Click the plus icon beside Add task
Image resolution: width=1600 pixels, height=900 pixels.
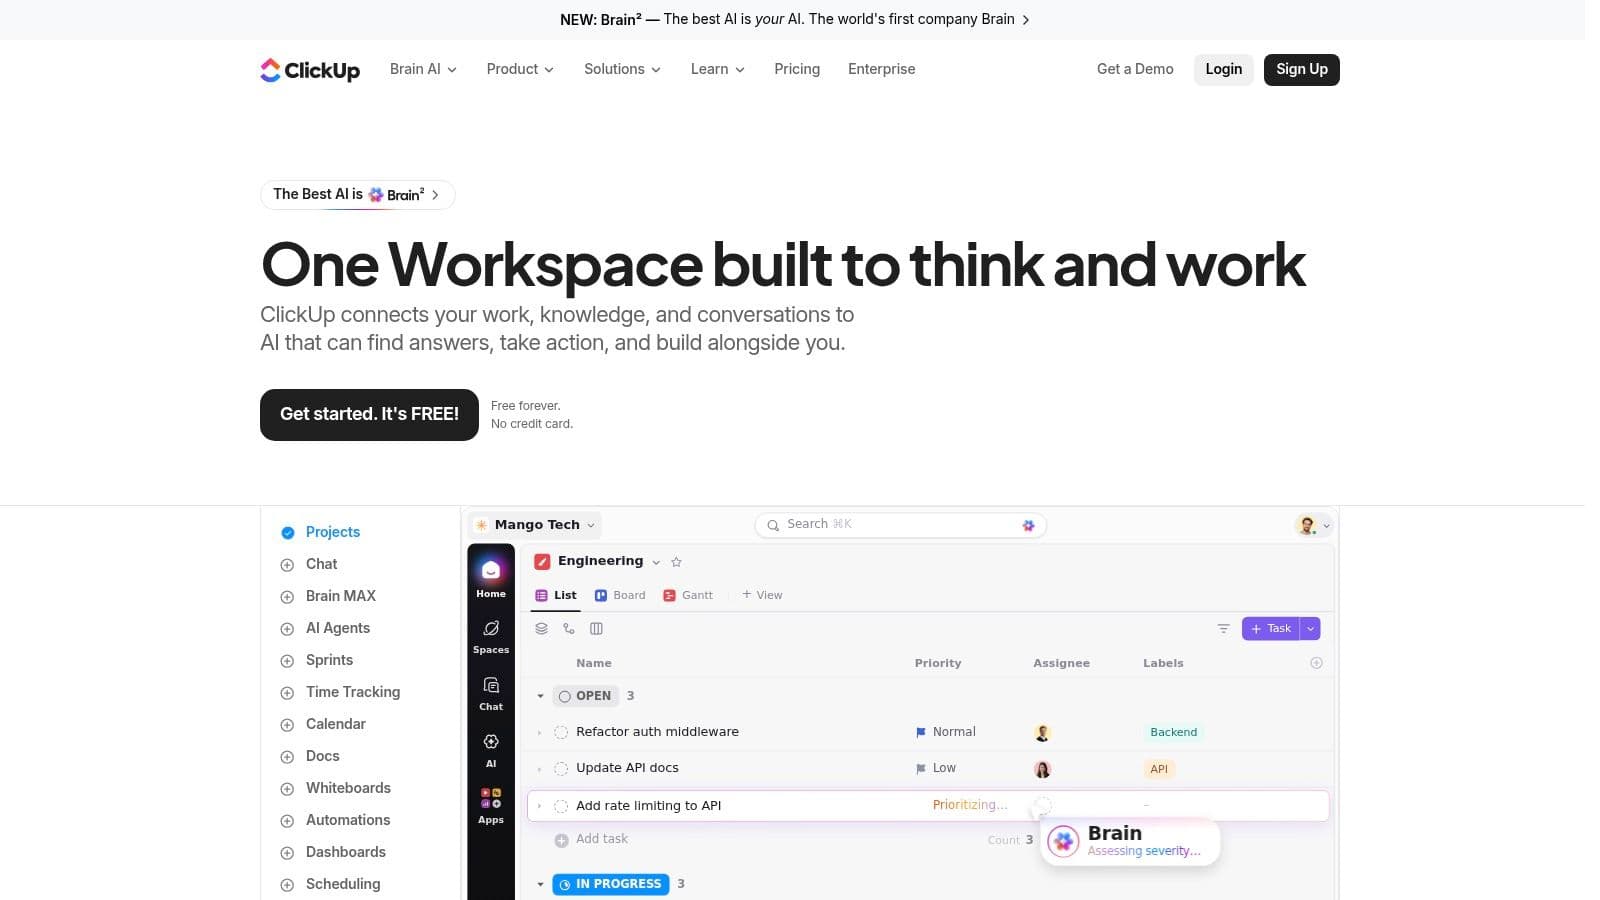coord(561,840)
